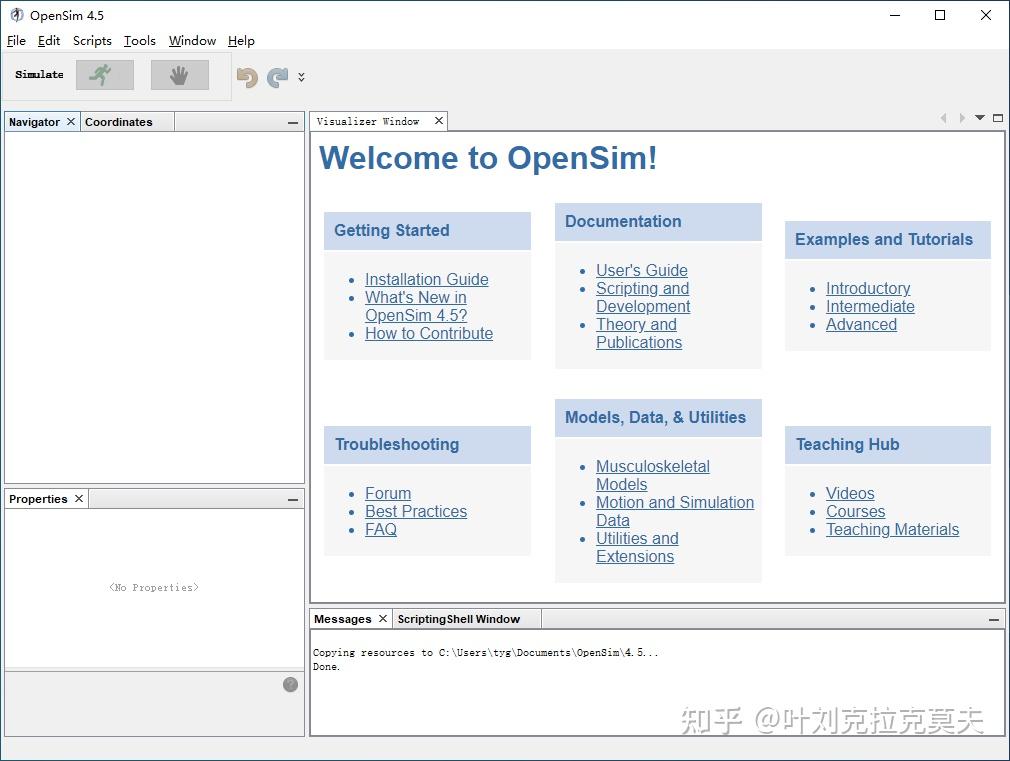Close the Navigator tab
Viewport: 1010px width, 761px height.
pos(70,121)
